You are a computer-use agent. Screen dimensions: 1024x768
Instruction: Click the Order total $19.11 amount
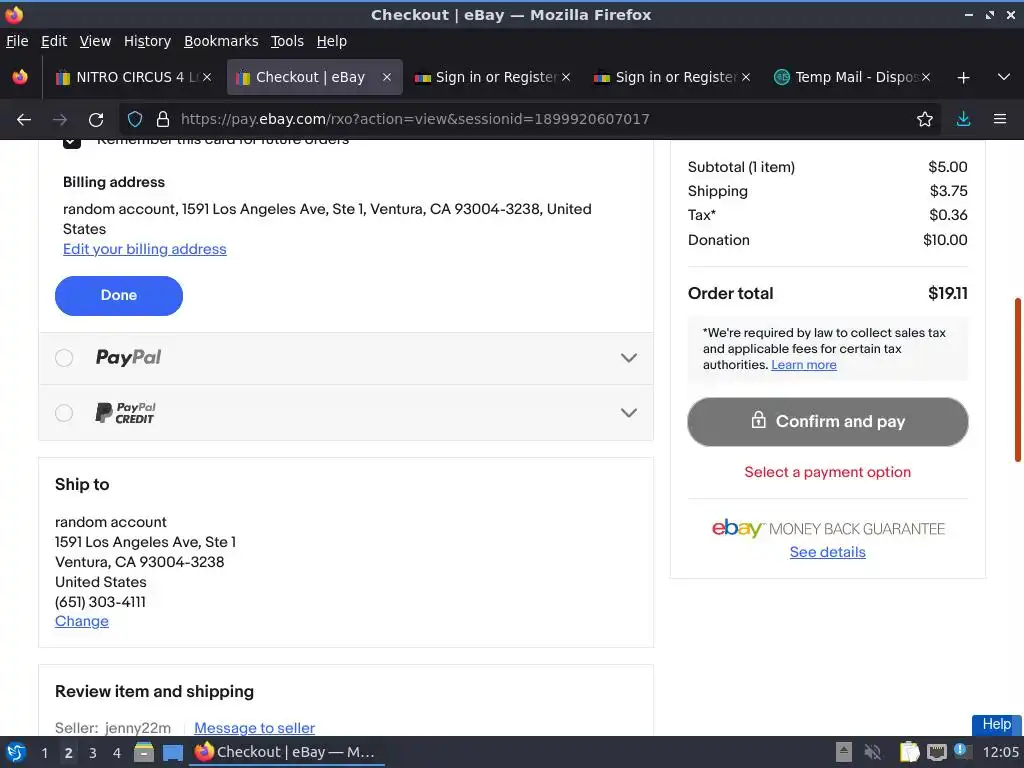(948, 293)
